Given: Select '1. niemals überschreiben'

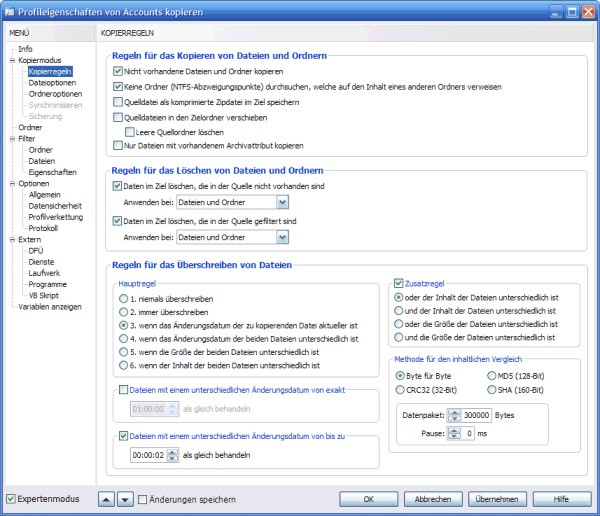Looking at the screenshot, I should tap(123, 299).
